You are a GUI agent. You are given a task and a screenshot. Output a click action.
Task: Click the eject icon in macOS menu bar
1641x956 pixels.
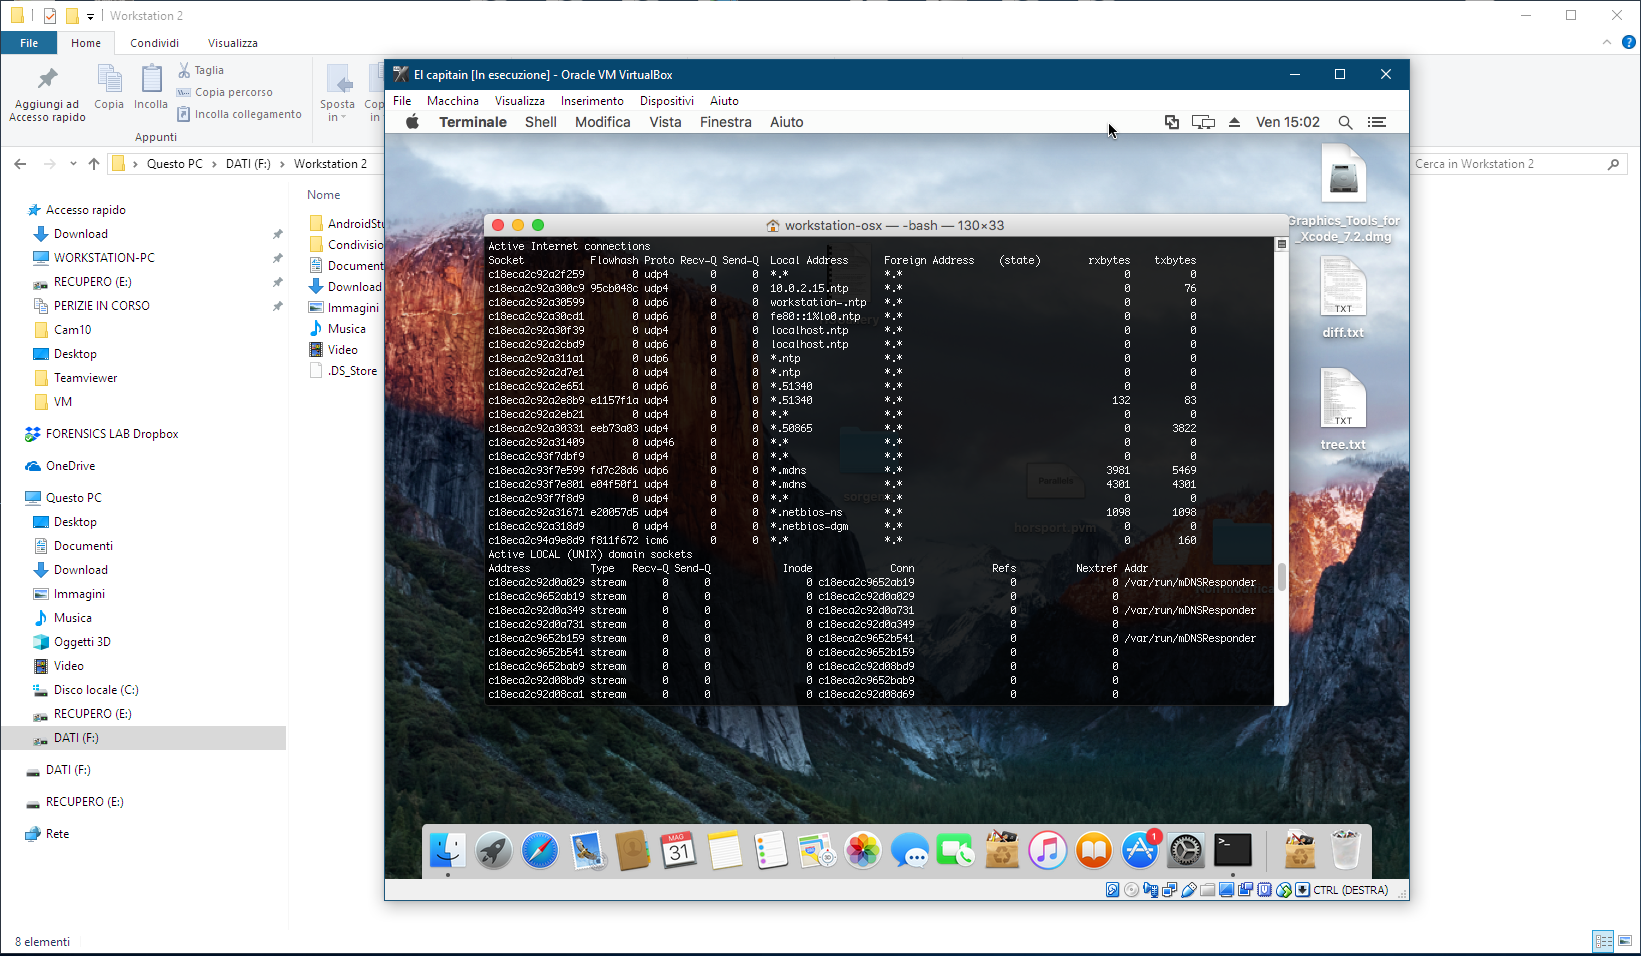(1234, 122)
